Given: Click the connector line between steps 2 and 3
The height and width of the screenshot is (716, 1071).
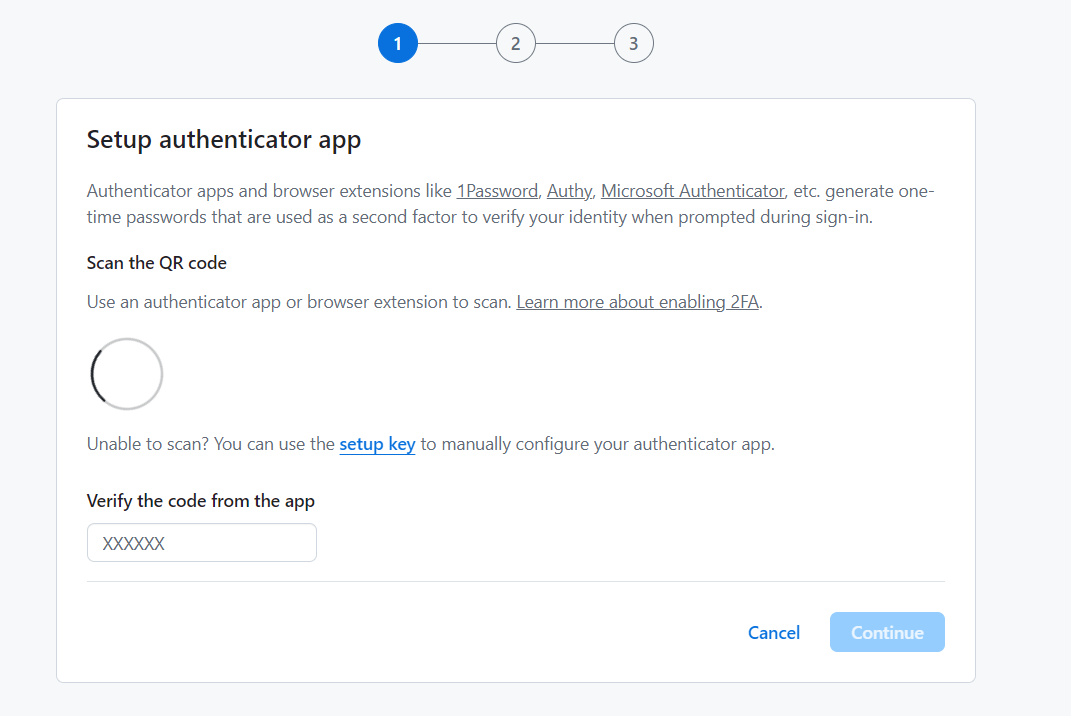Looking at the screenshot, I should coord(574,44).
